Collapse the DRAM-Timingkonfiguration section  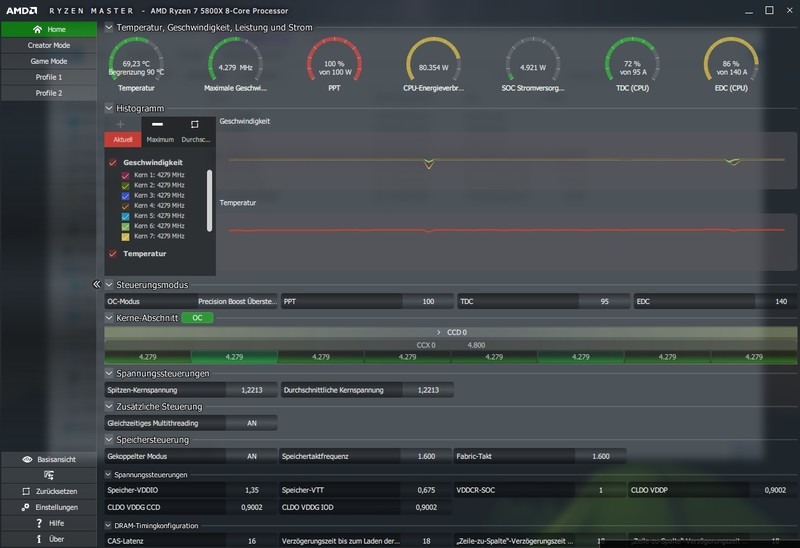[108, 526]
